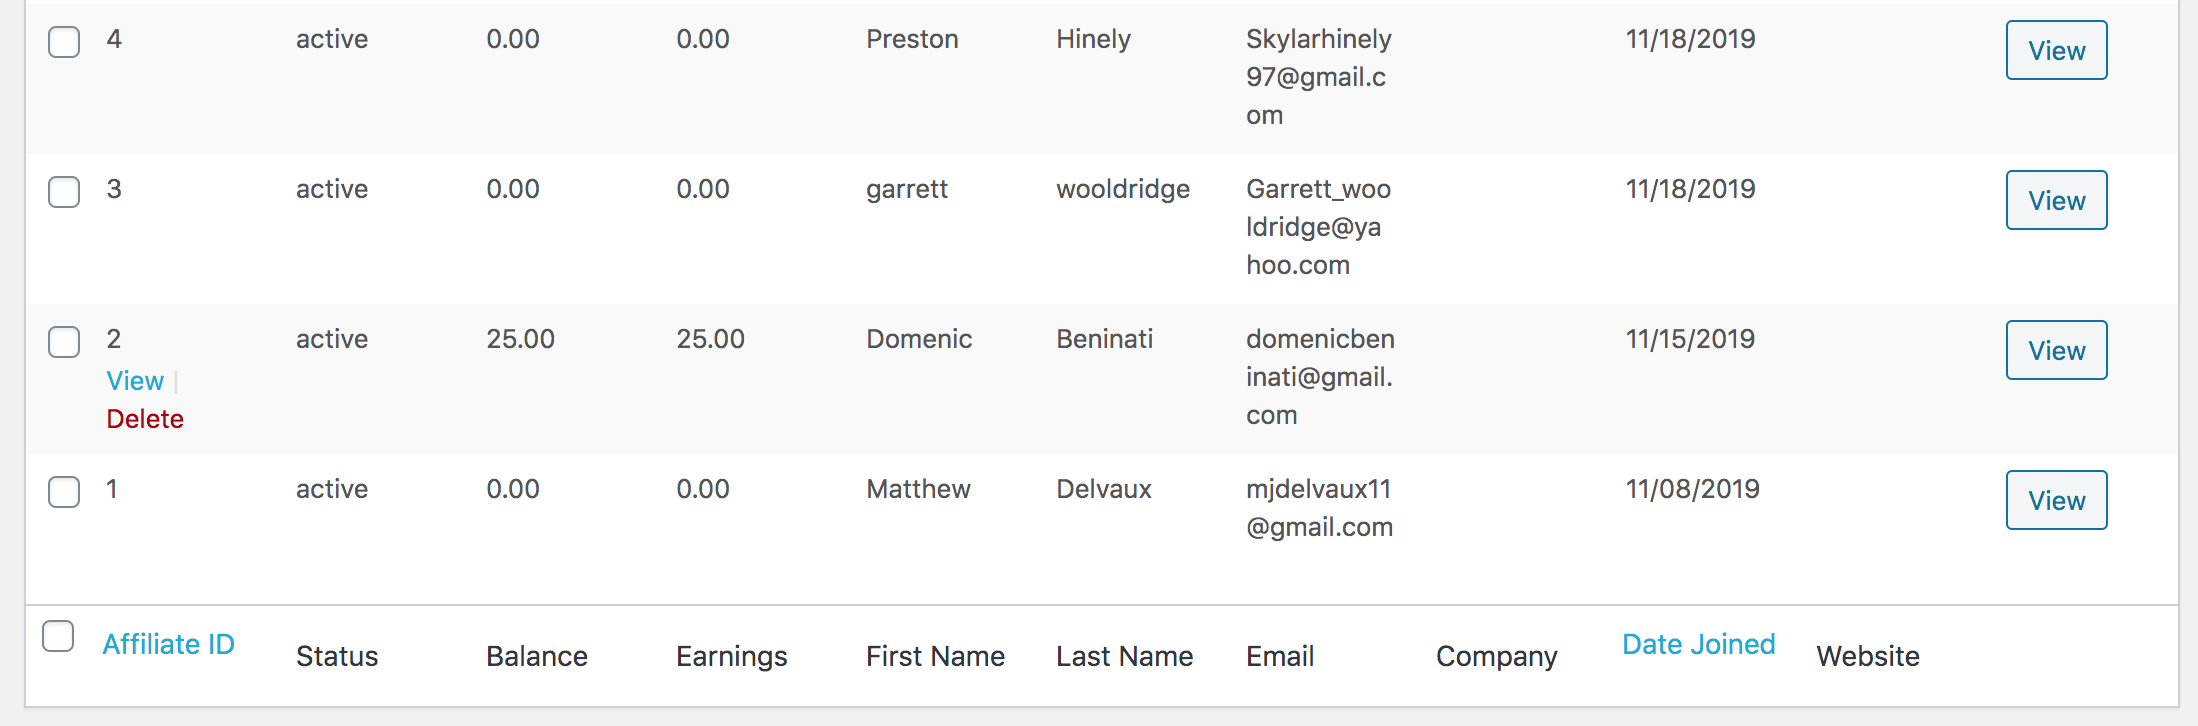Click the 11/15/2019 join date

click(1690, 339)
